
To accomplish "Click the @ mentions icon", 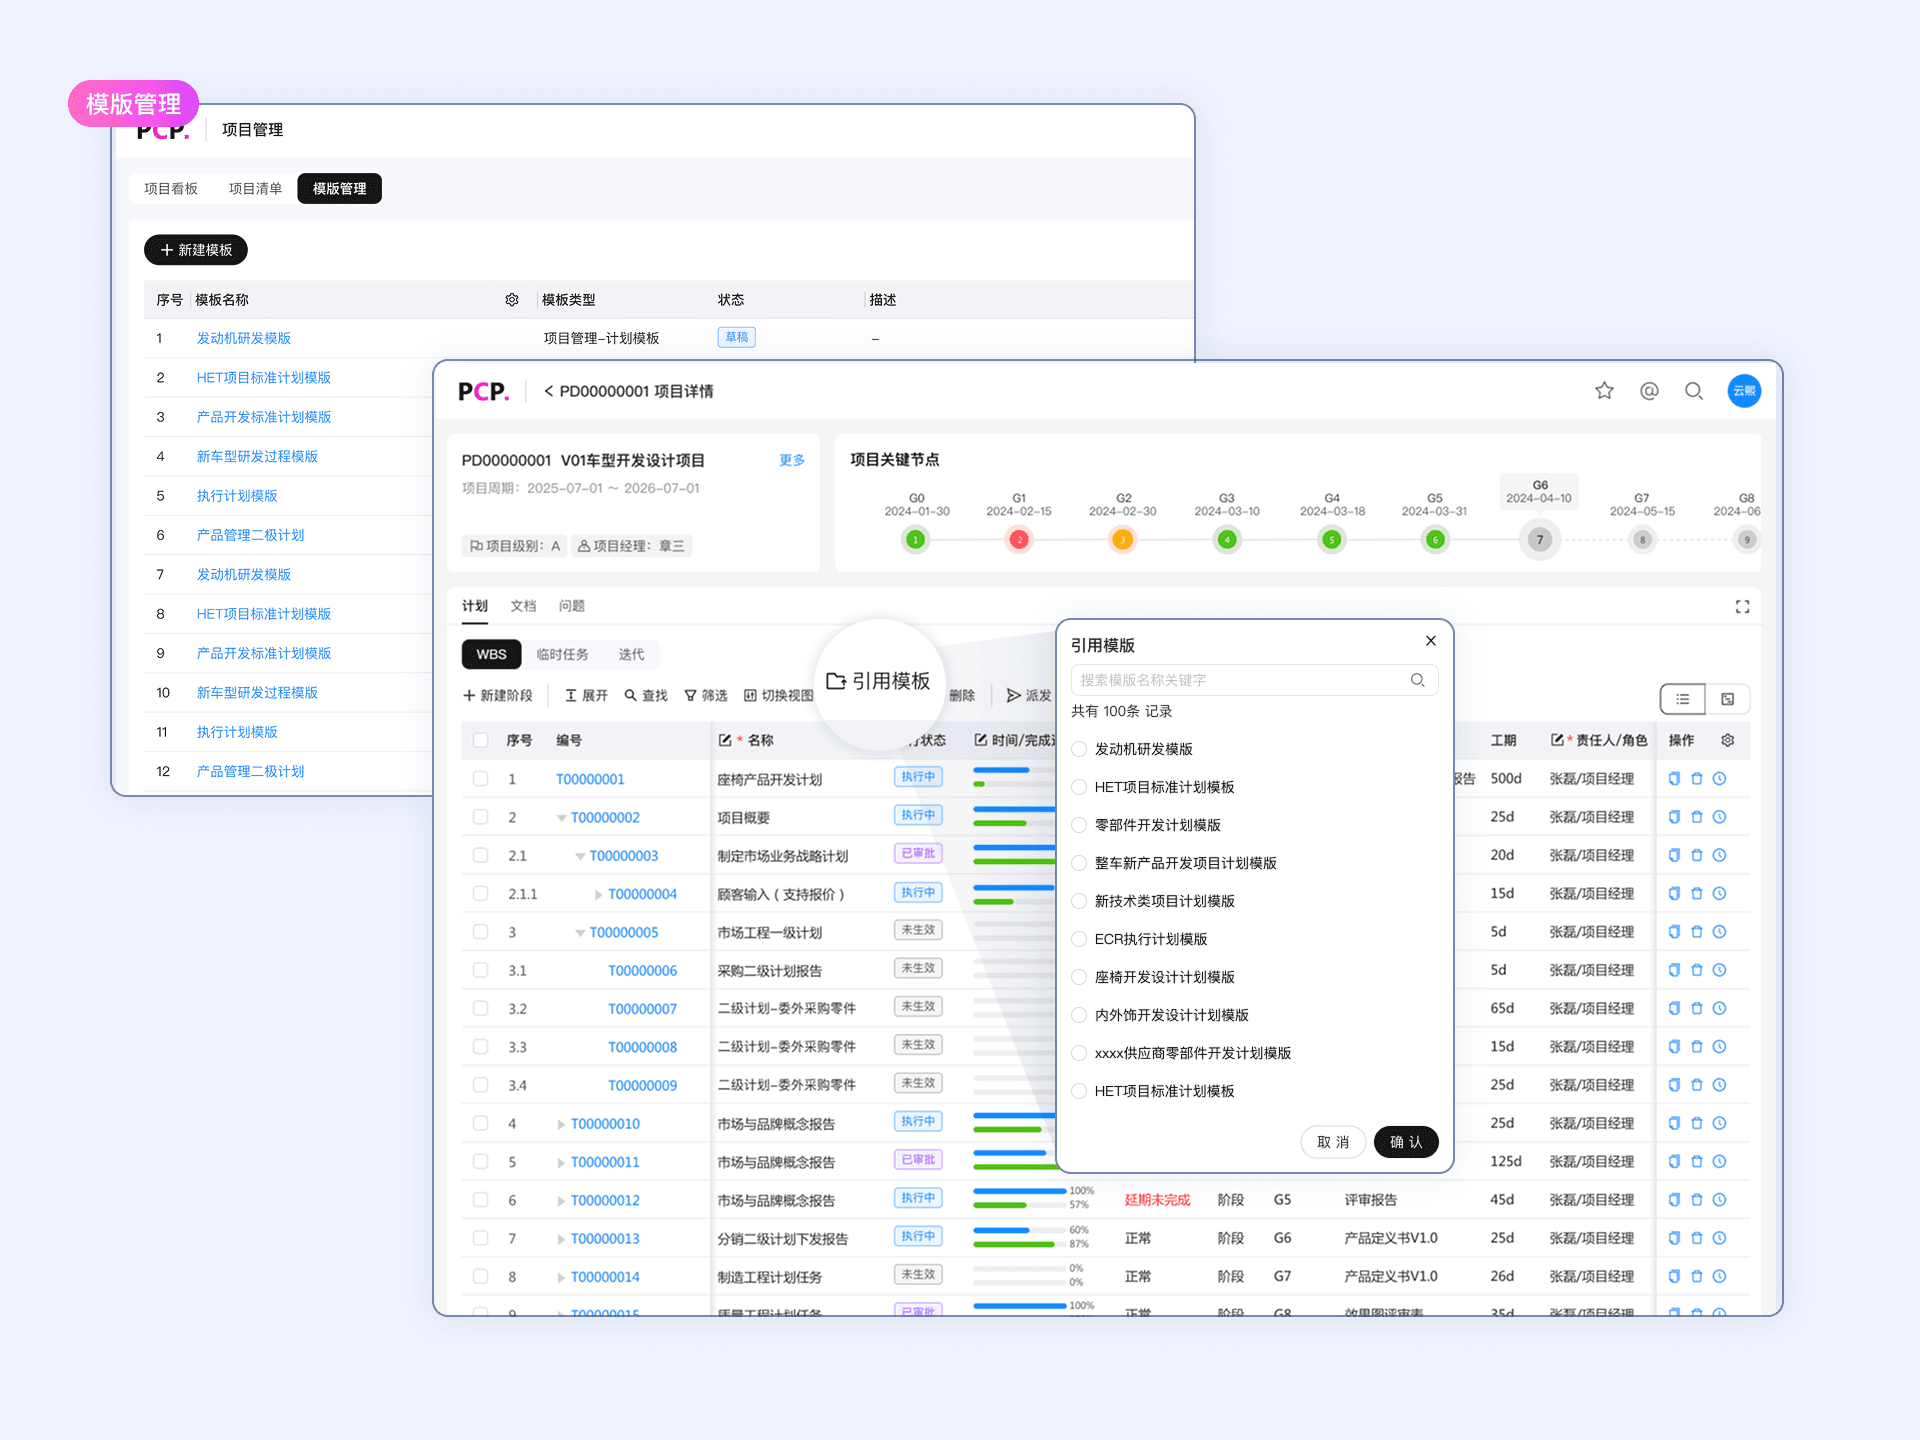I will pos(1649,391).
